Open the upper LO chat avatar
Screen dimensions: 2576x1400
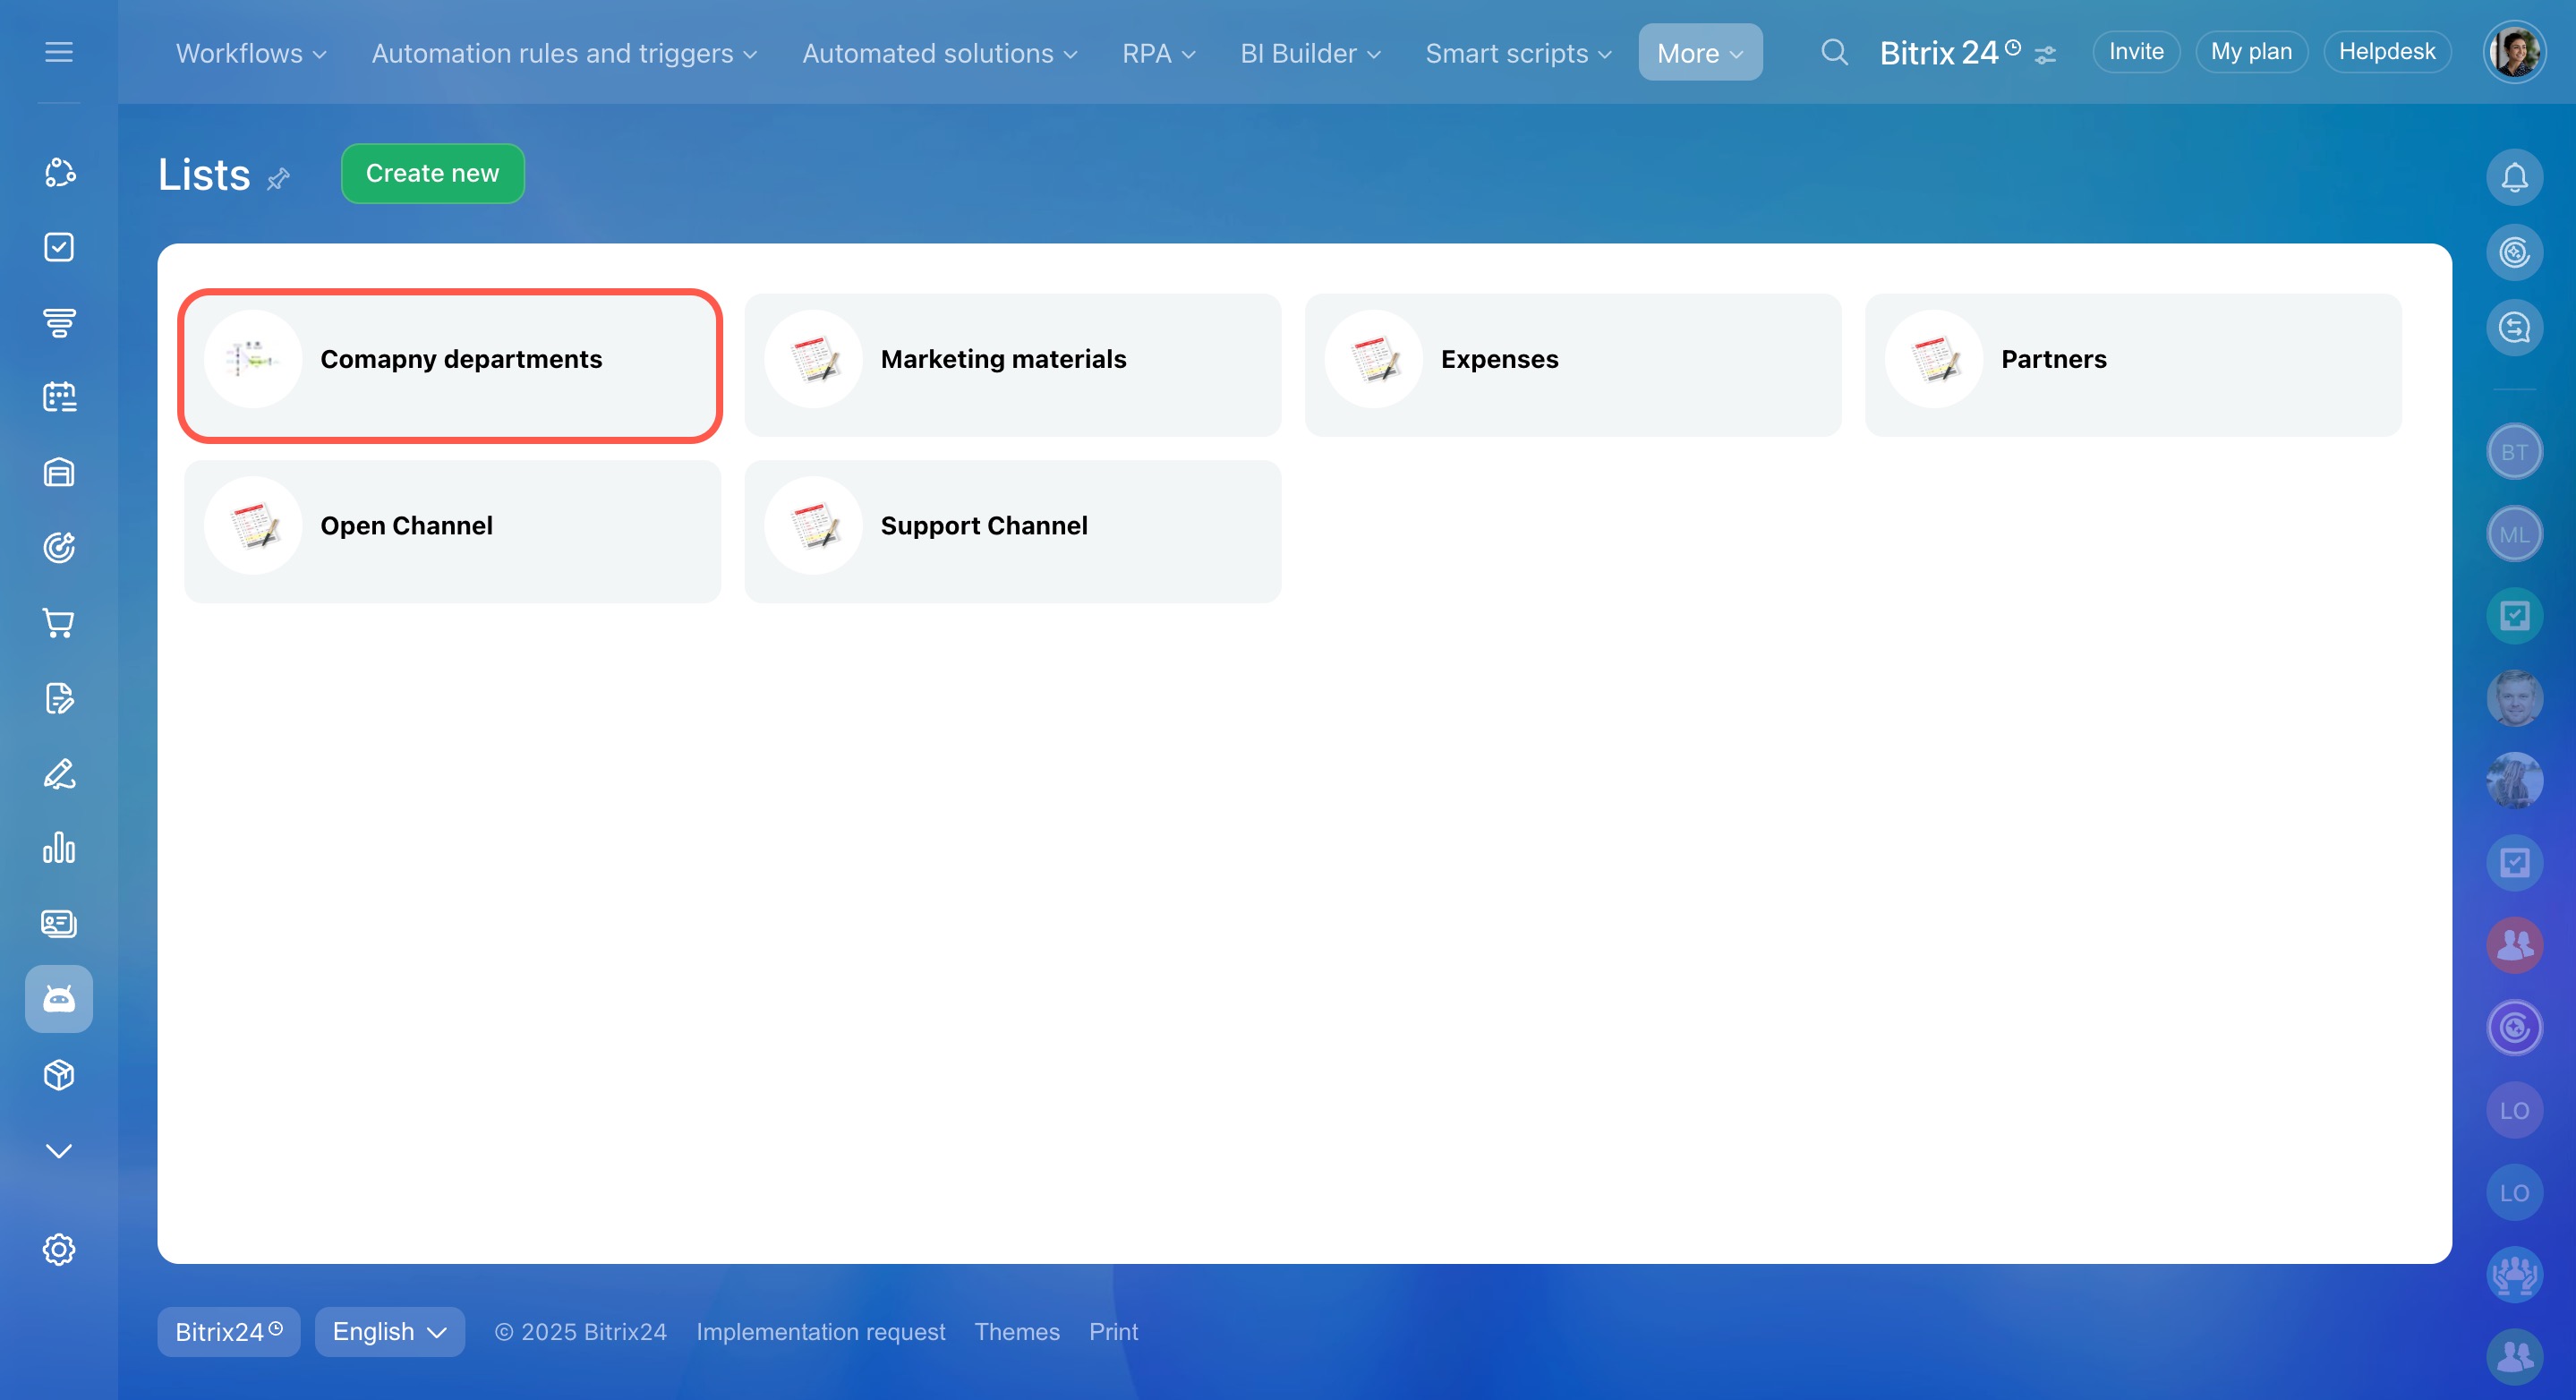point(2514,1110)
